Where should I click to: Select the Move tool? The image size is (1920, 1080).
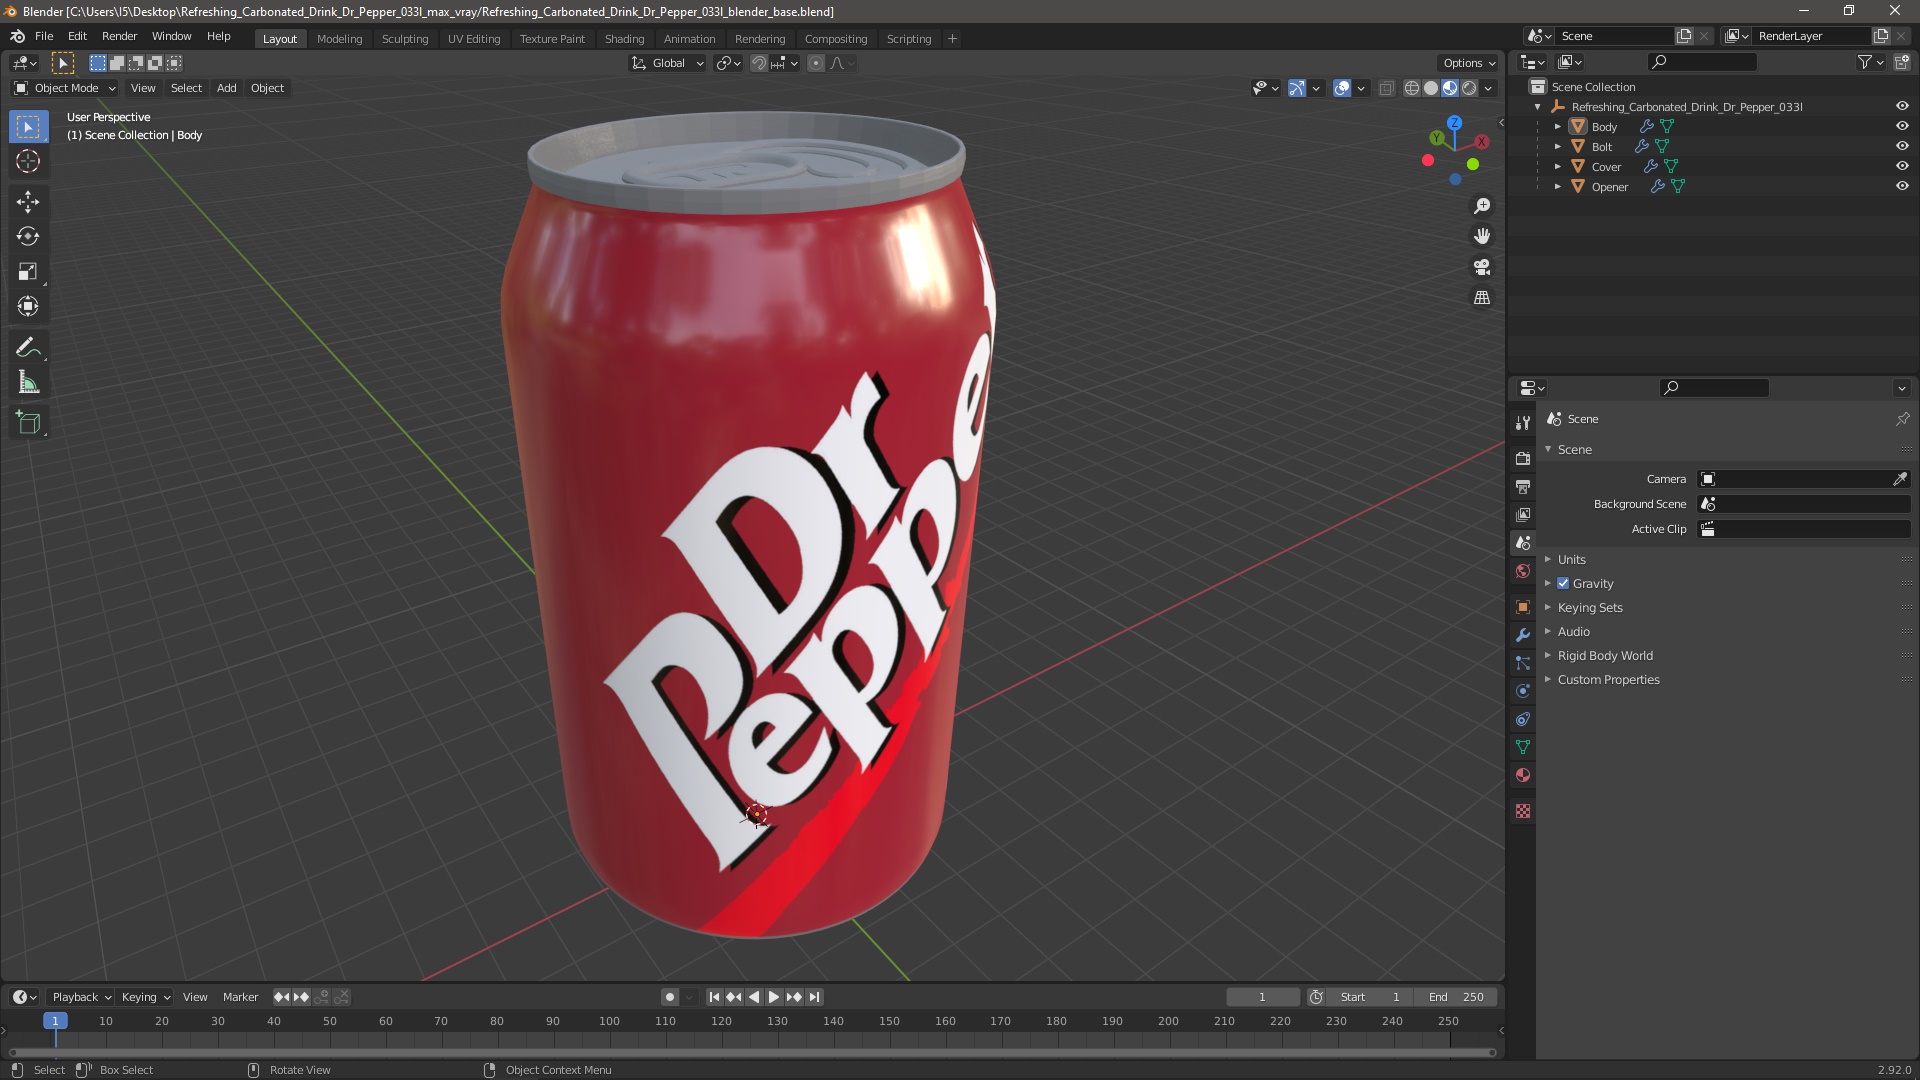[x=28, y=202]
